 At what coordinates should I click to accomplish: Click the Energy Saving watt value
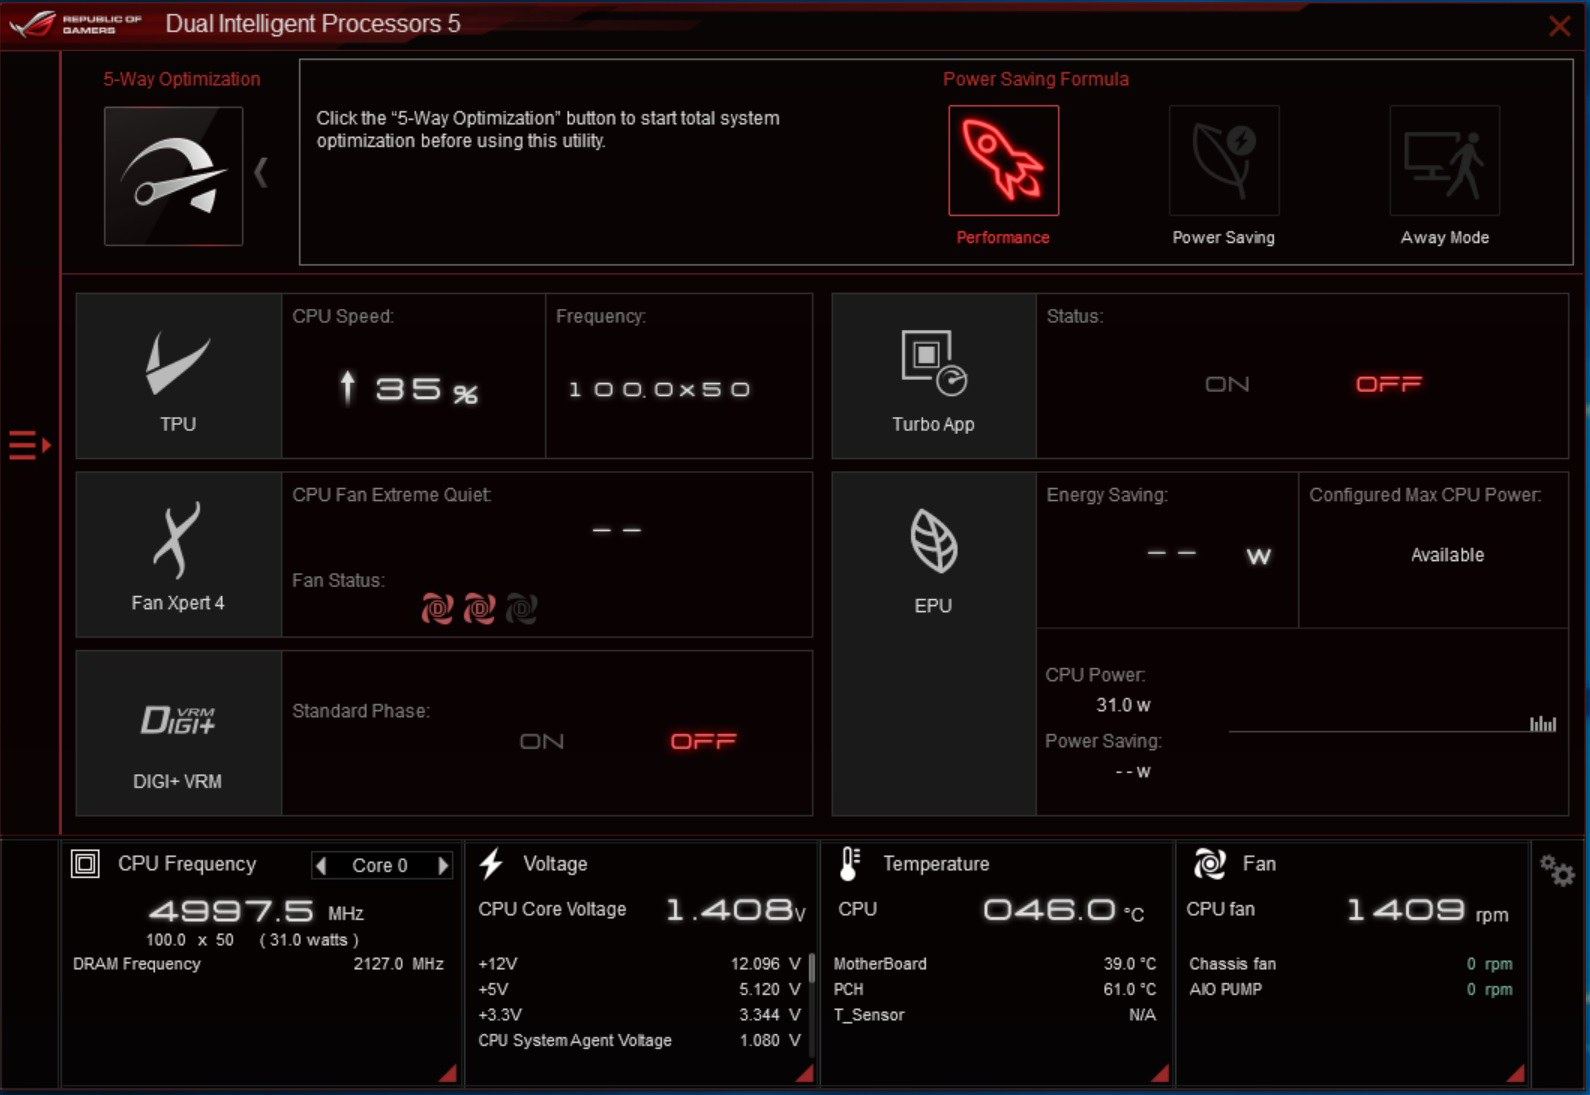(x=1208, y=555)
